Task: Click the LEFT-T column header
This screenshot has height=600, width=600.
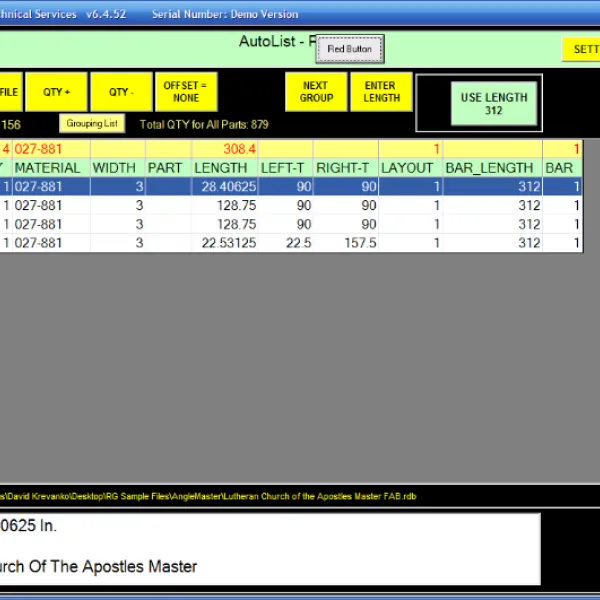Action: 283,168
